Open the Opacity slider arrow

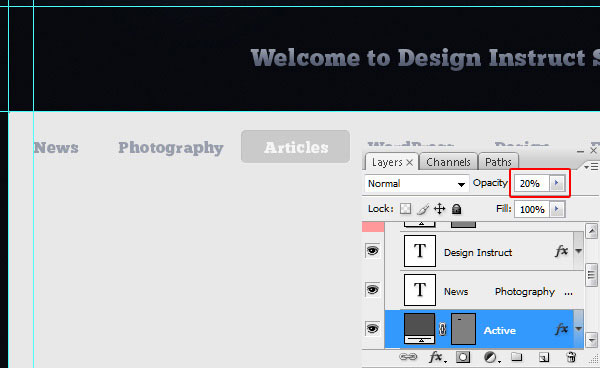point(557,183)
